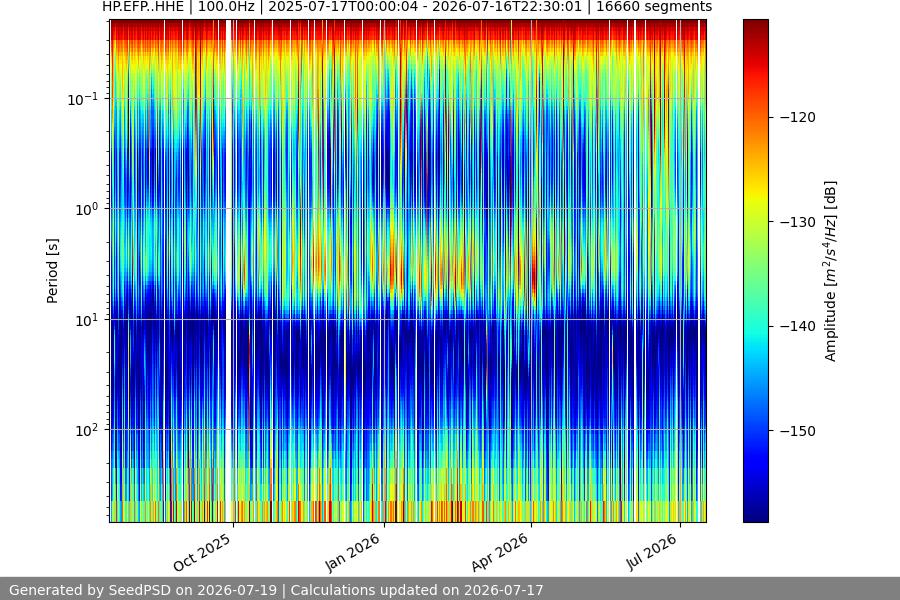Click the 10¹ period tick label
The height and width of the screenshot is (600, 900).
87,320
